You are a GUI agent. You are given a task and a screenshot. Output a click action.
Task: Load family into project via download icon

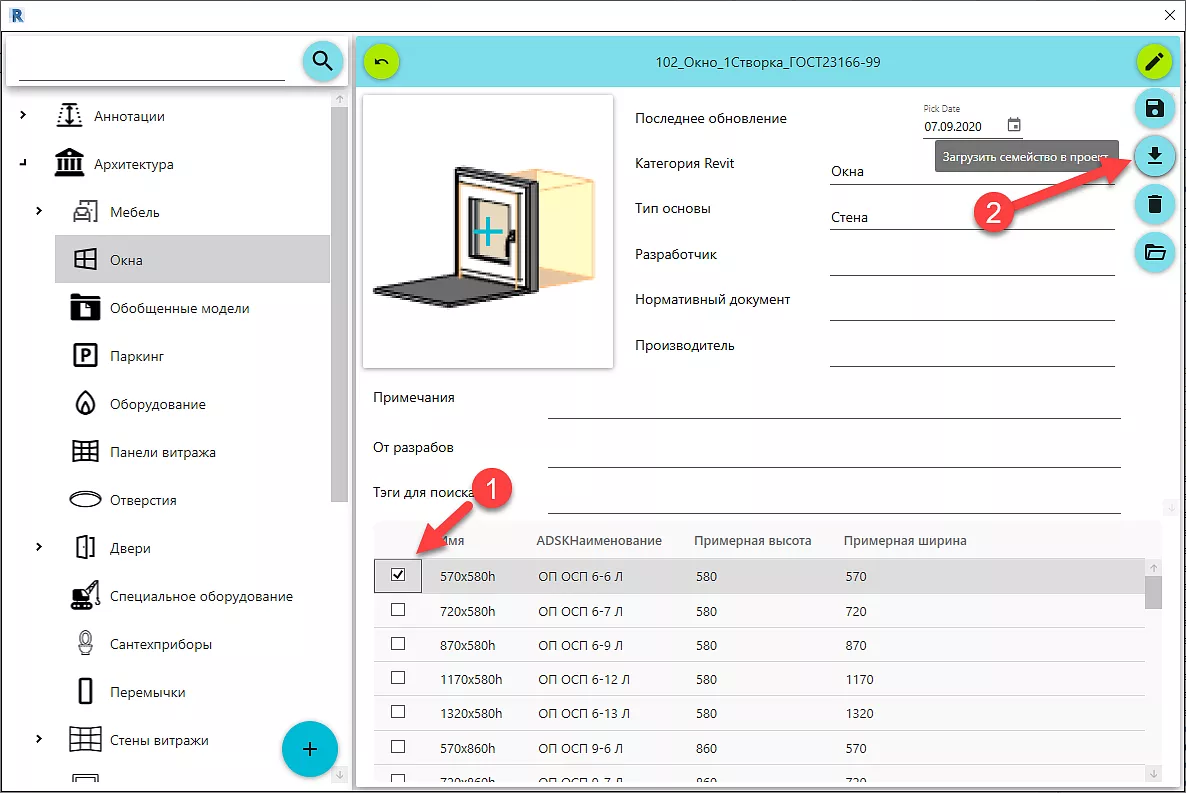(1154, 156)
